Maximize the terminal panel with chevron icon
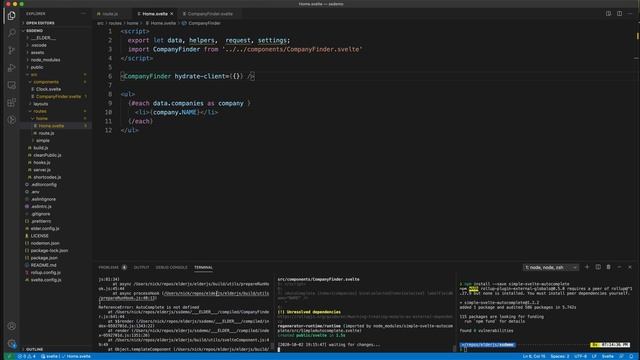Image resolution: width=640 pixels, height=360 pixels. 619,267
